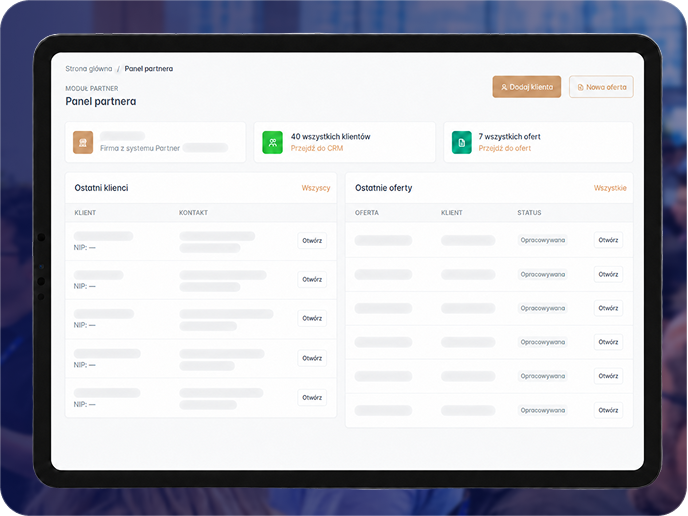The height and width of the screenshot is (516, 688).
Task: Click the Ostatni klienci heading
Action: coord(101,188)
